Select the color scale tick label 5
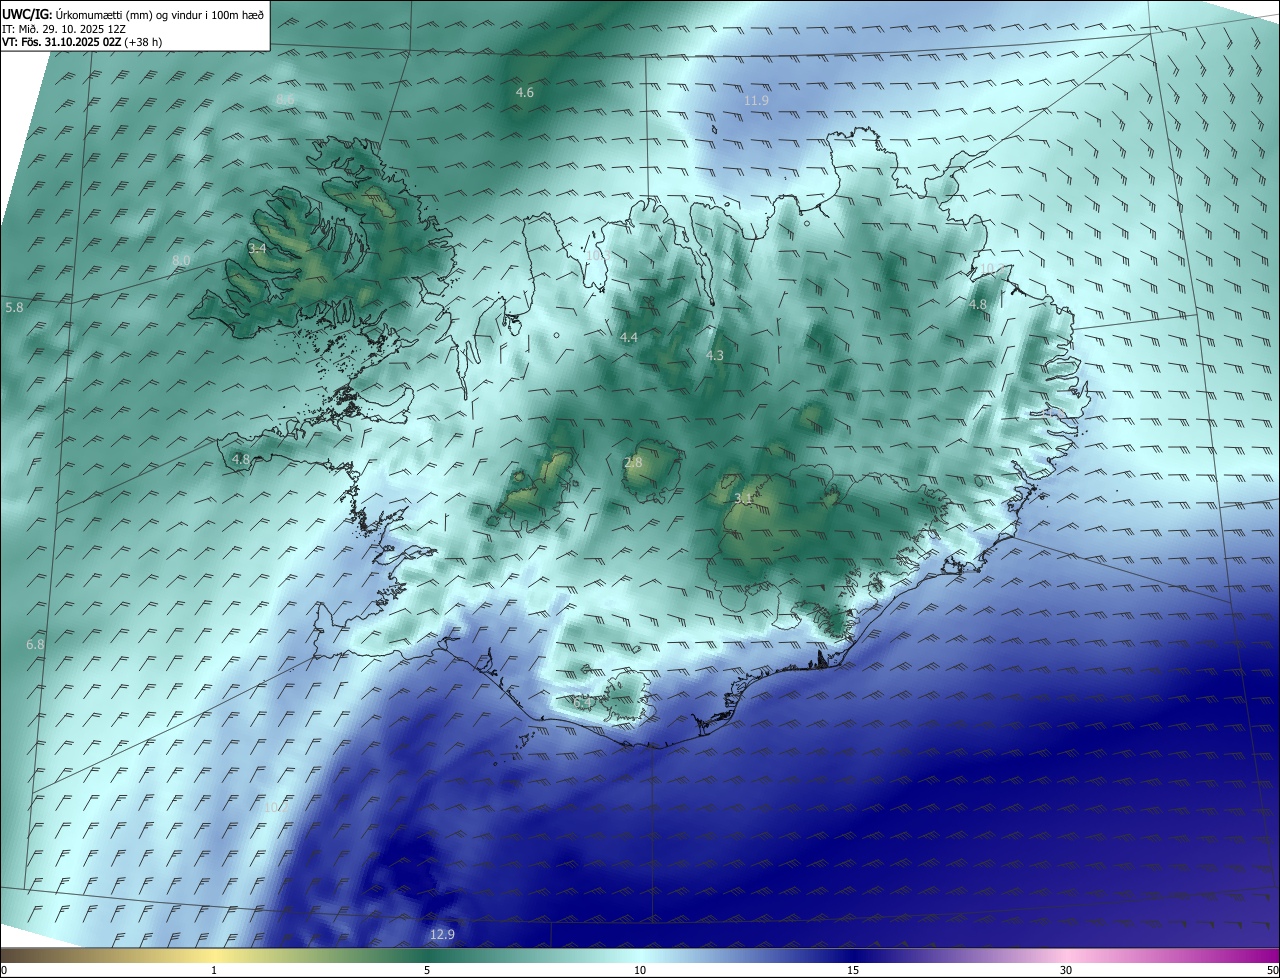Viewport: 1280px width, 978px height. pyautogui.click(x=427, y=970)
